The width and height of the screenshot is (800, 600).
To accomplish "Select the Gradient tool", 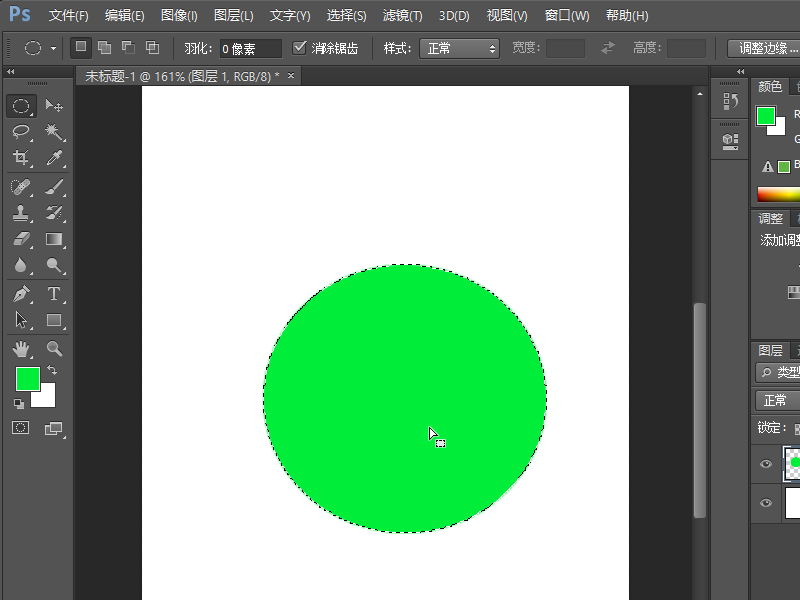I will pos(54,239).
